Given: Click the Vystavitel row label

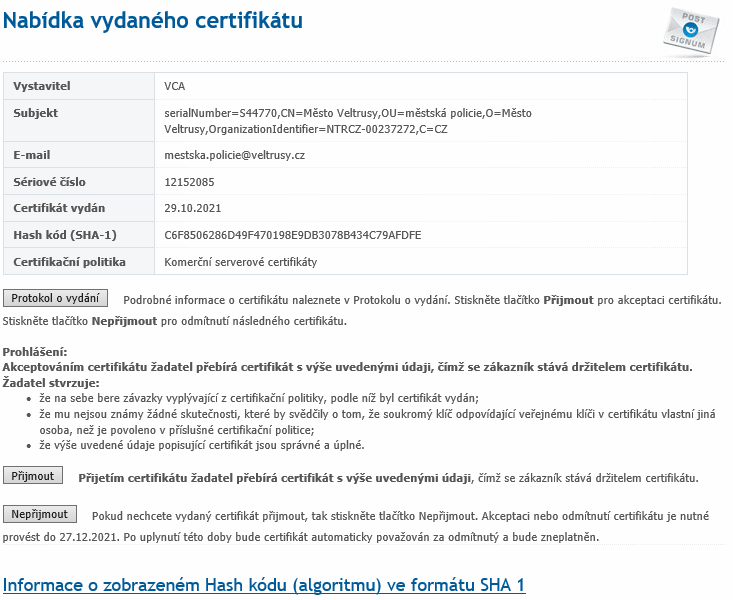Looking at the screenshot, I should coord(41,87).
